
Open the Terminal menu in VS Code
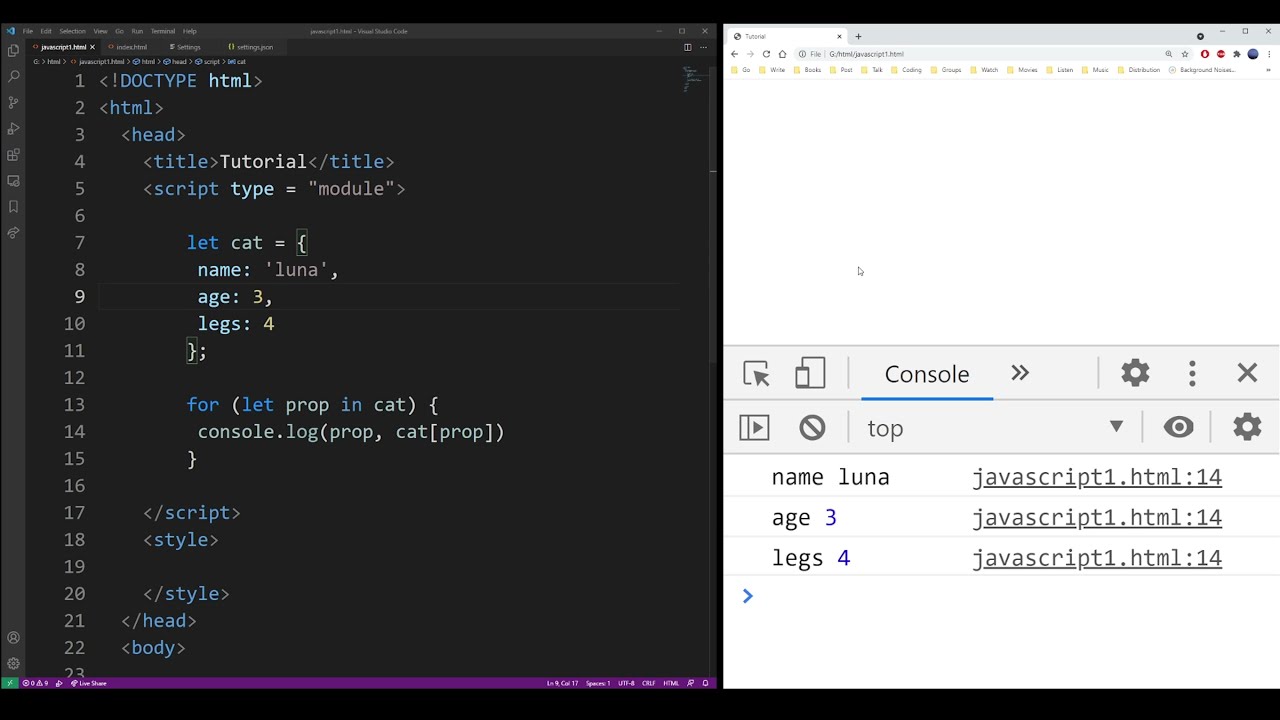click(x=163, y=31)
